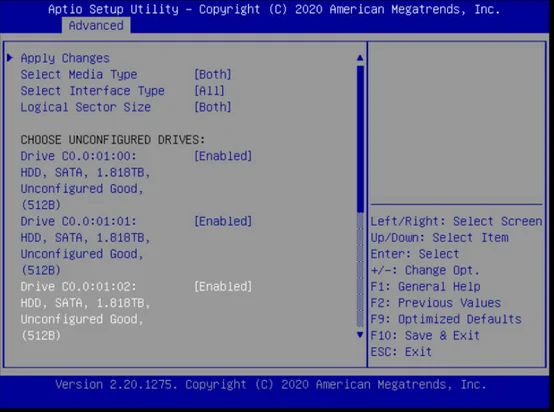Open Select Interface Type All option
Viewport: 554px width, 412px height.
tap(209, 91)
